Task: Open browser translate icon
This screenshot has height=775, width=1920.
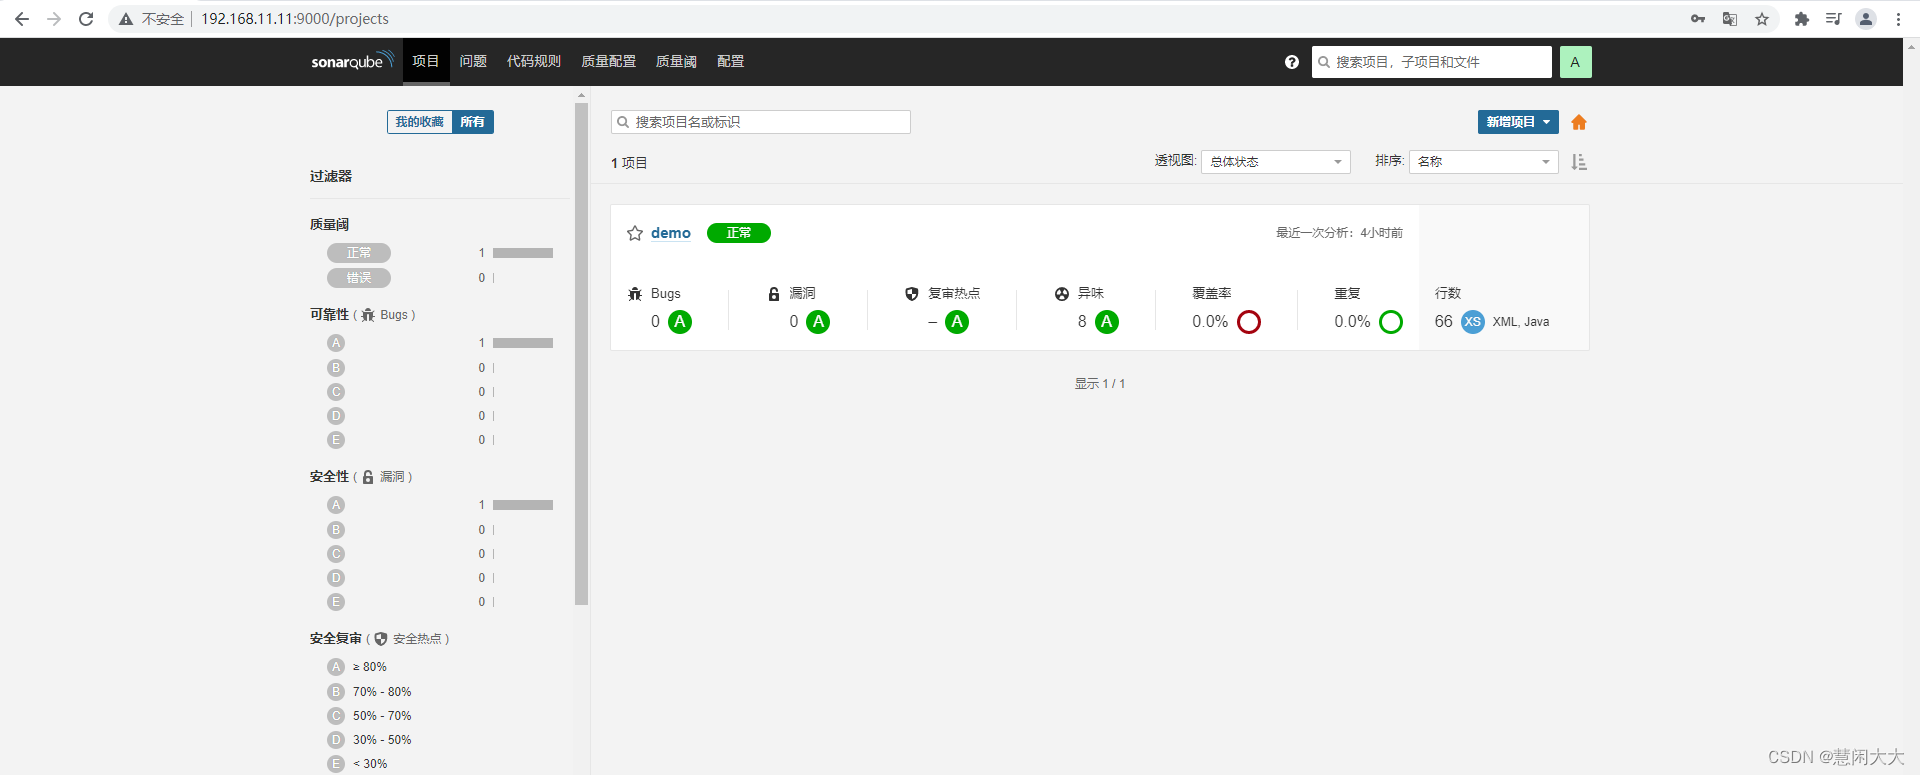Action: coord(1730,19)
